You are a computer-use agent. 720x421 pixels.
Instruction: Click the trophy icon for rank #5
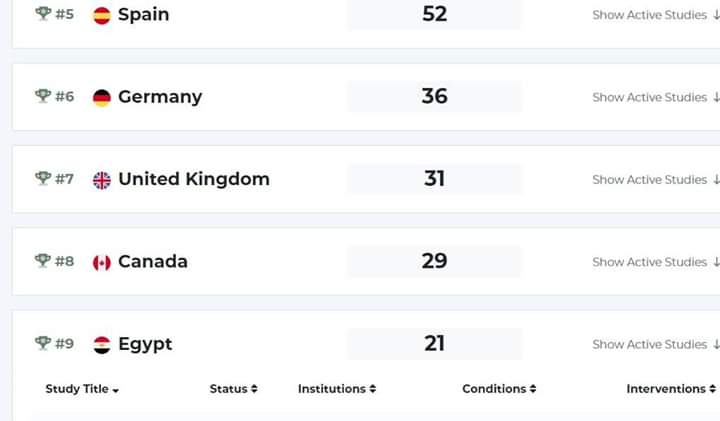coord(43,14)
